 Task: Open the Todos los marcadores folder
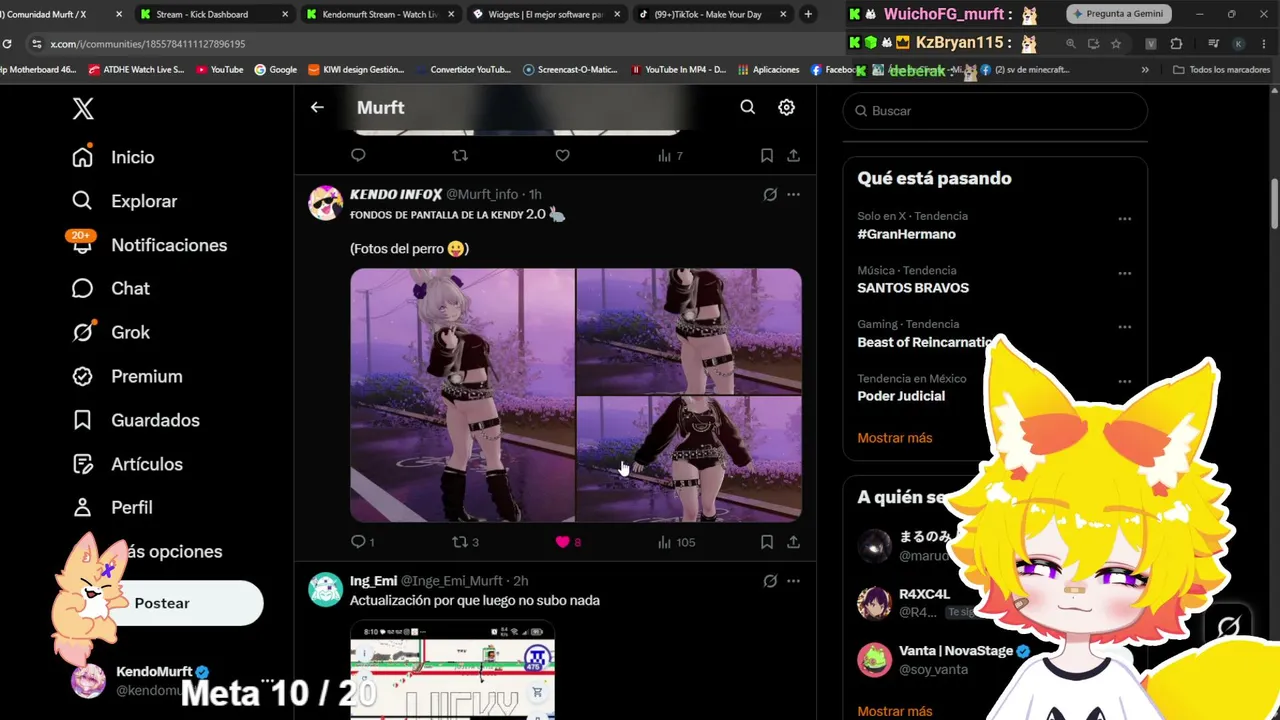(1221, 70)
